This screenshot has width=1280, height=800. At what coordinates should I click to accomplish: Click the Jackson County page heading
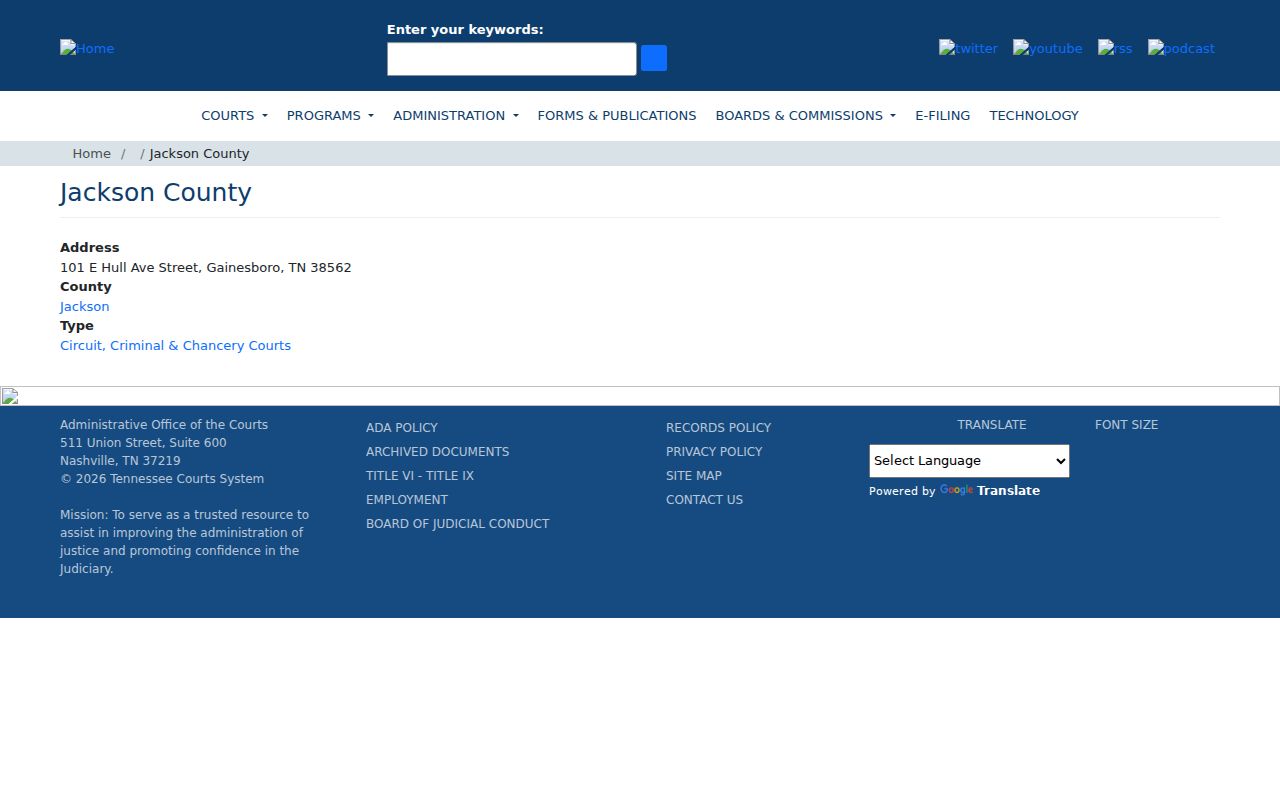(156, 193)
